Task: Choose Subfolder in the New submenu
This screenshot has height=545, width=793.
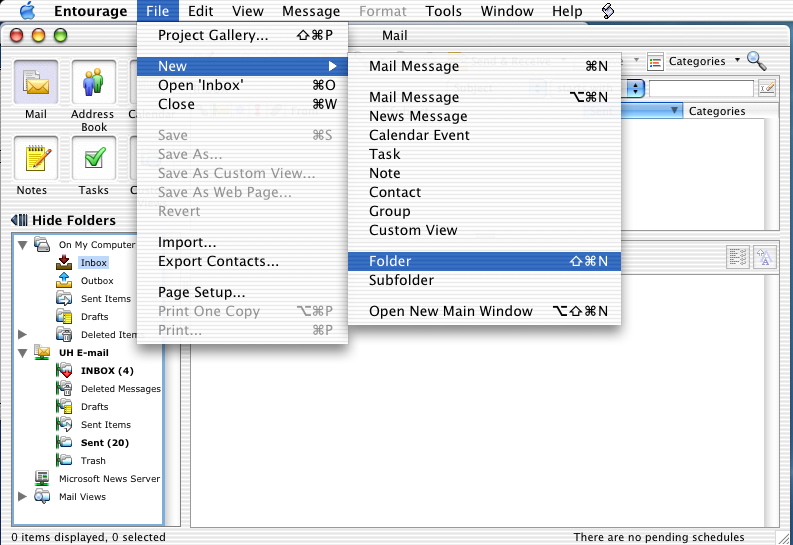Action: (x=484, y=280)
